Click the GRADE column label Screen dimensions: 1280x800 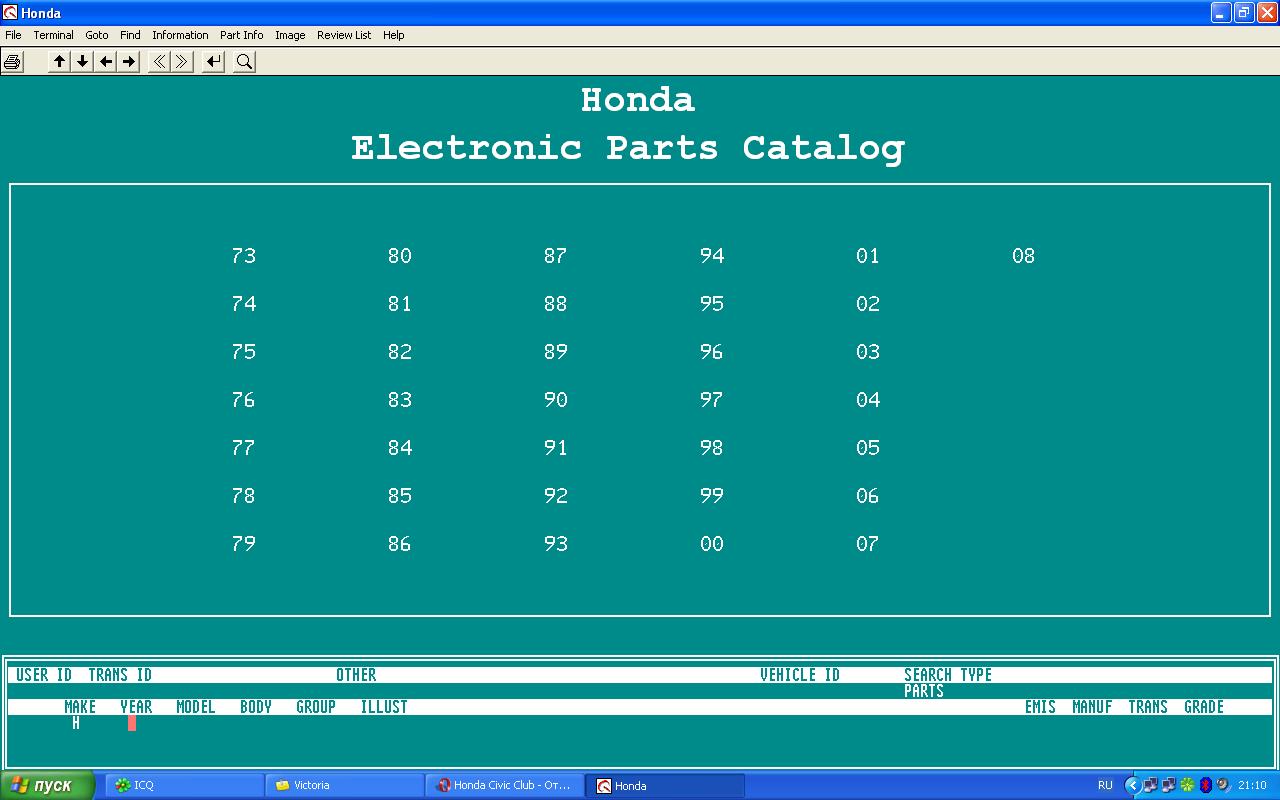[1204, 707]
